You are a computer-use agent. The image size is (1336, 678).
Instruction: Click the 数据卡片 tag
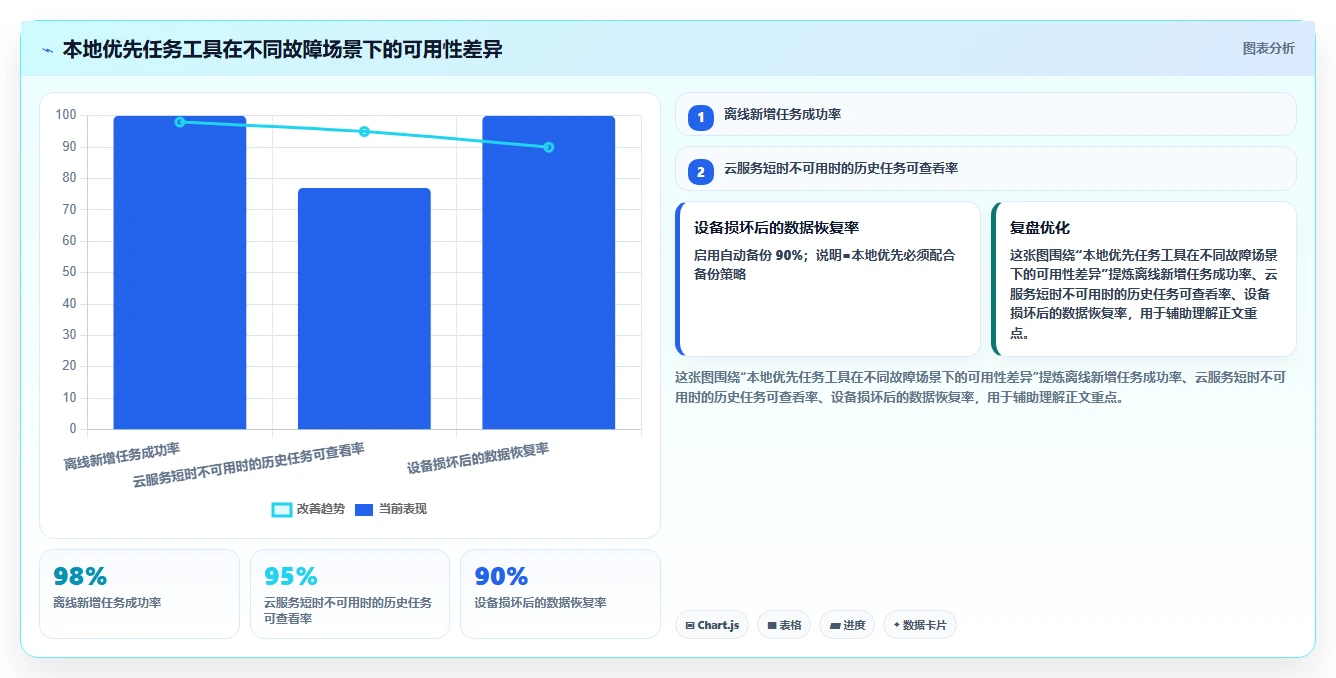(920, 625)
